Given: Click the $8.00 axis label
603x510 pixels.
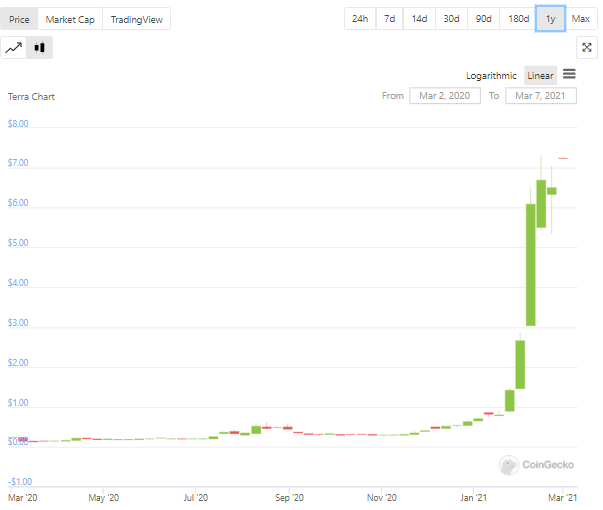Looking at the screenshot, I should [x=18, y=124].
